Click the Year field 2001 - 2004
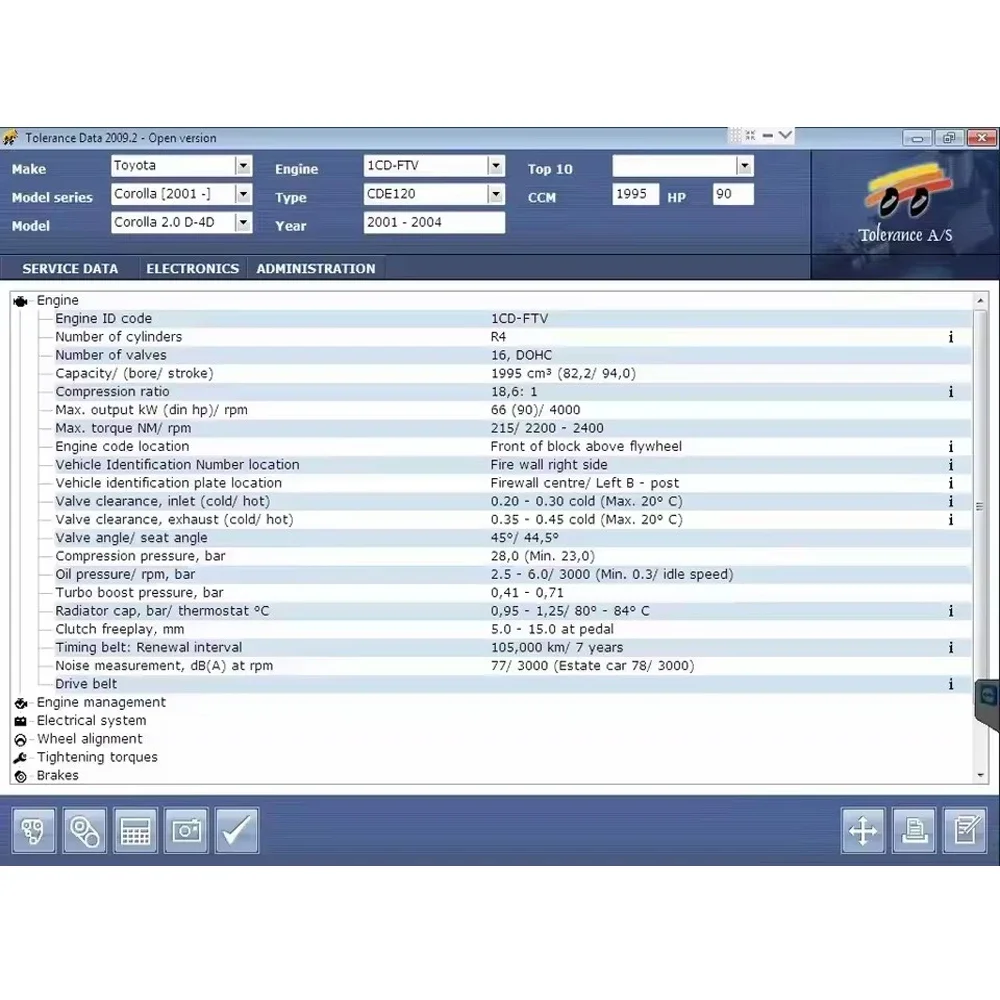The width and height of the screenshot is (1000, 1000). point(434,223)
